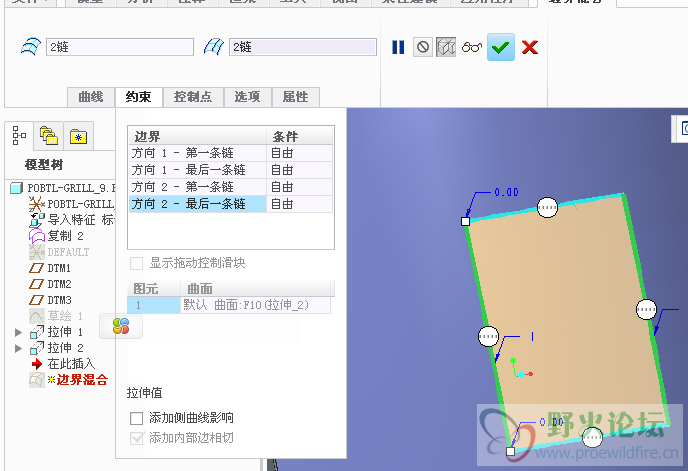Click top edge constraint circle handle

click(x=547, y=207)
